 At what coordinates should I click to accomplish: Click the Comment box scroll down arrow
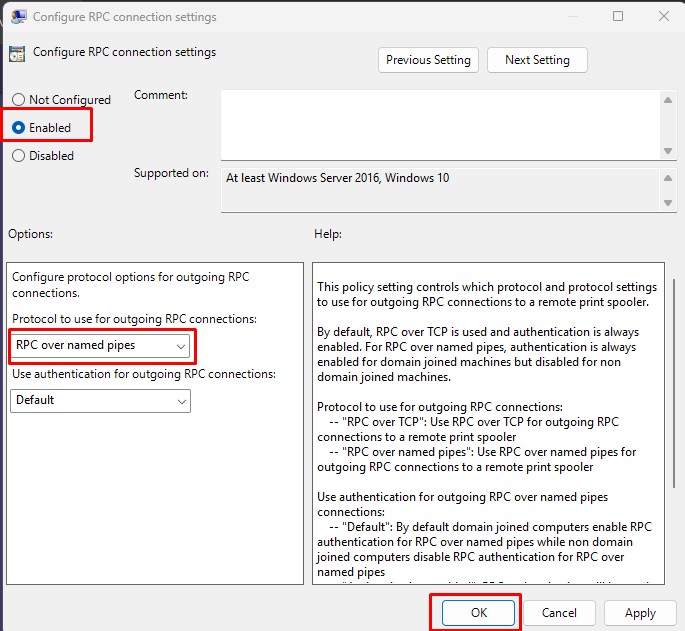tap(668, 151)
